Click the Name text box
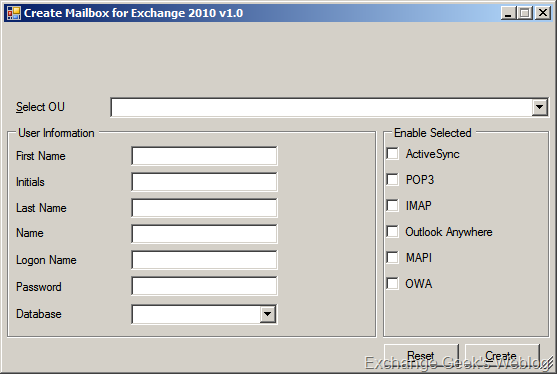557x374 pixels. click(x=204, y=234)
